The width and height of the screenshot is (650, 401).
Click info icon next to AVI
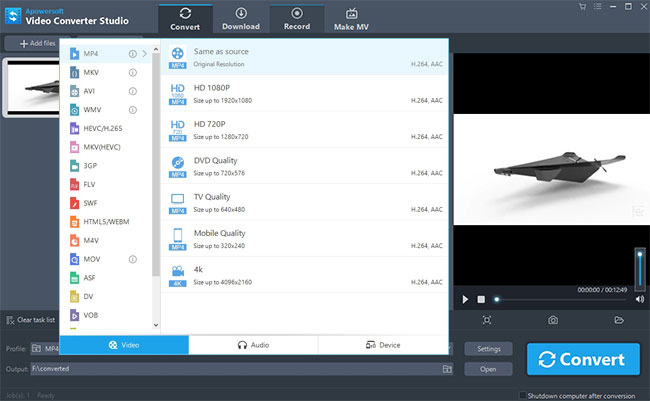[x=133, y=91]
